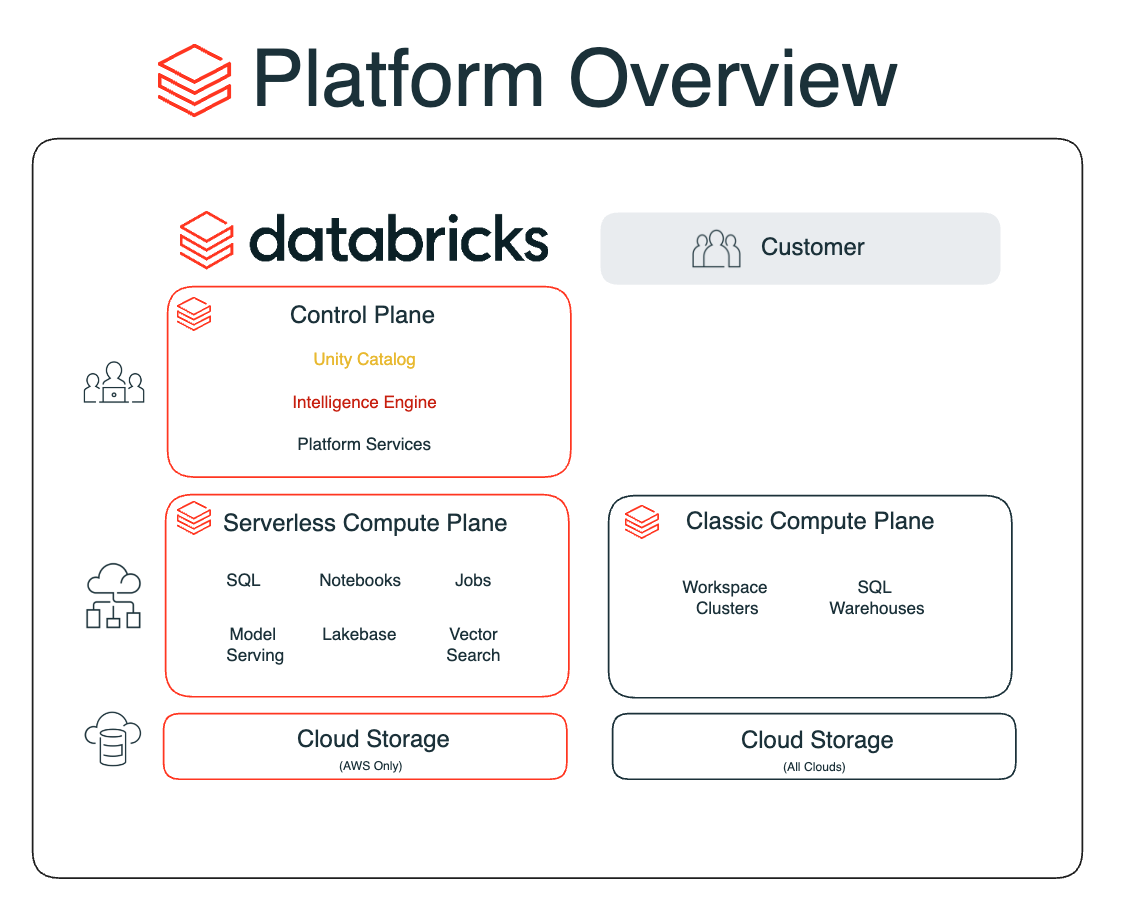Click the Platform Services label
1124x910 pixels.
364,444
